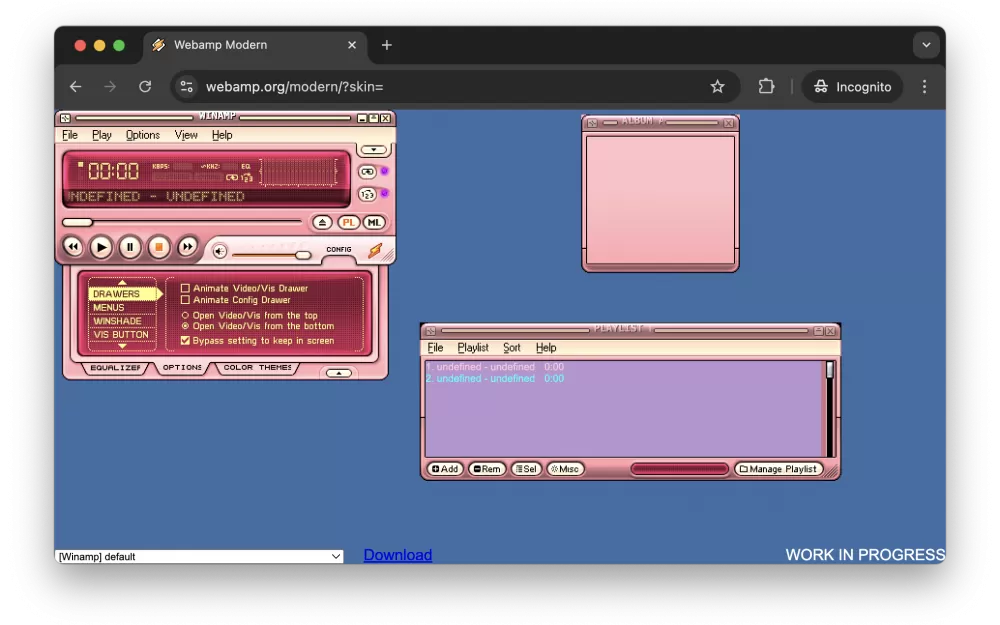This screenshot has width=1000, height=625.
Task: Toggle the CONFIG drawer tab
Action: point(339,249)
